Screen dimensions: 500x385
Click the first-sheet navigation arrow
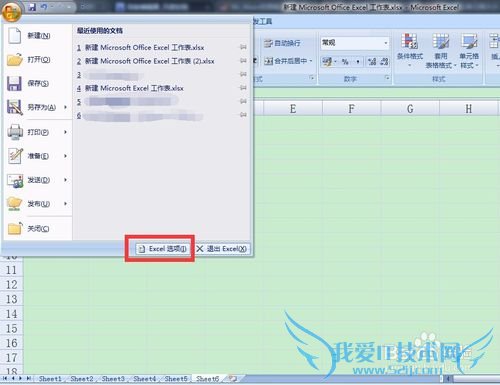point(5,379)
